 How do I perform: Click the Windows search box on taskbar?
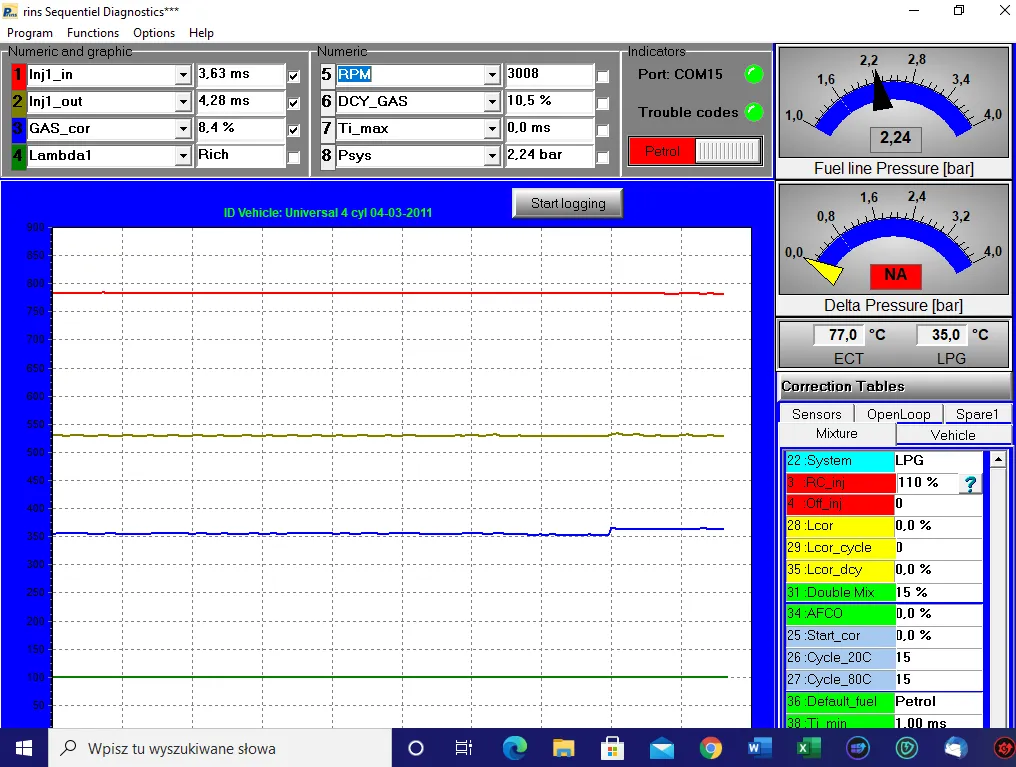coord(220,748)
